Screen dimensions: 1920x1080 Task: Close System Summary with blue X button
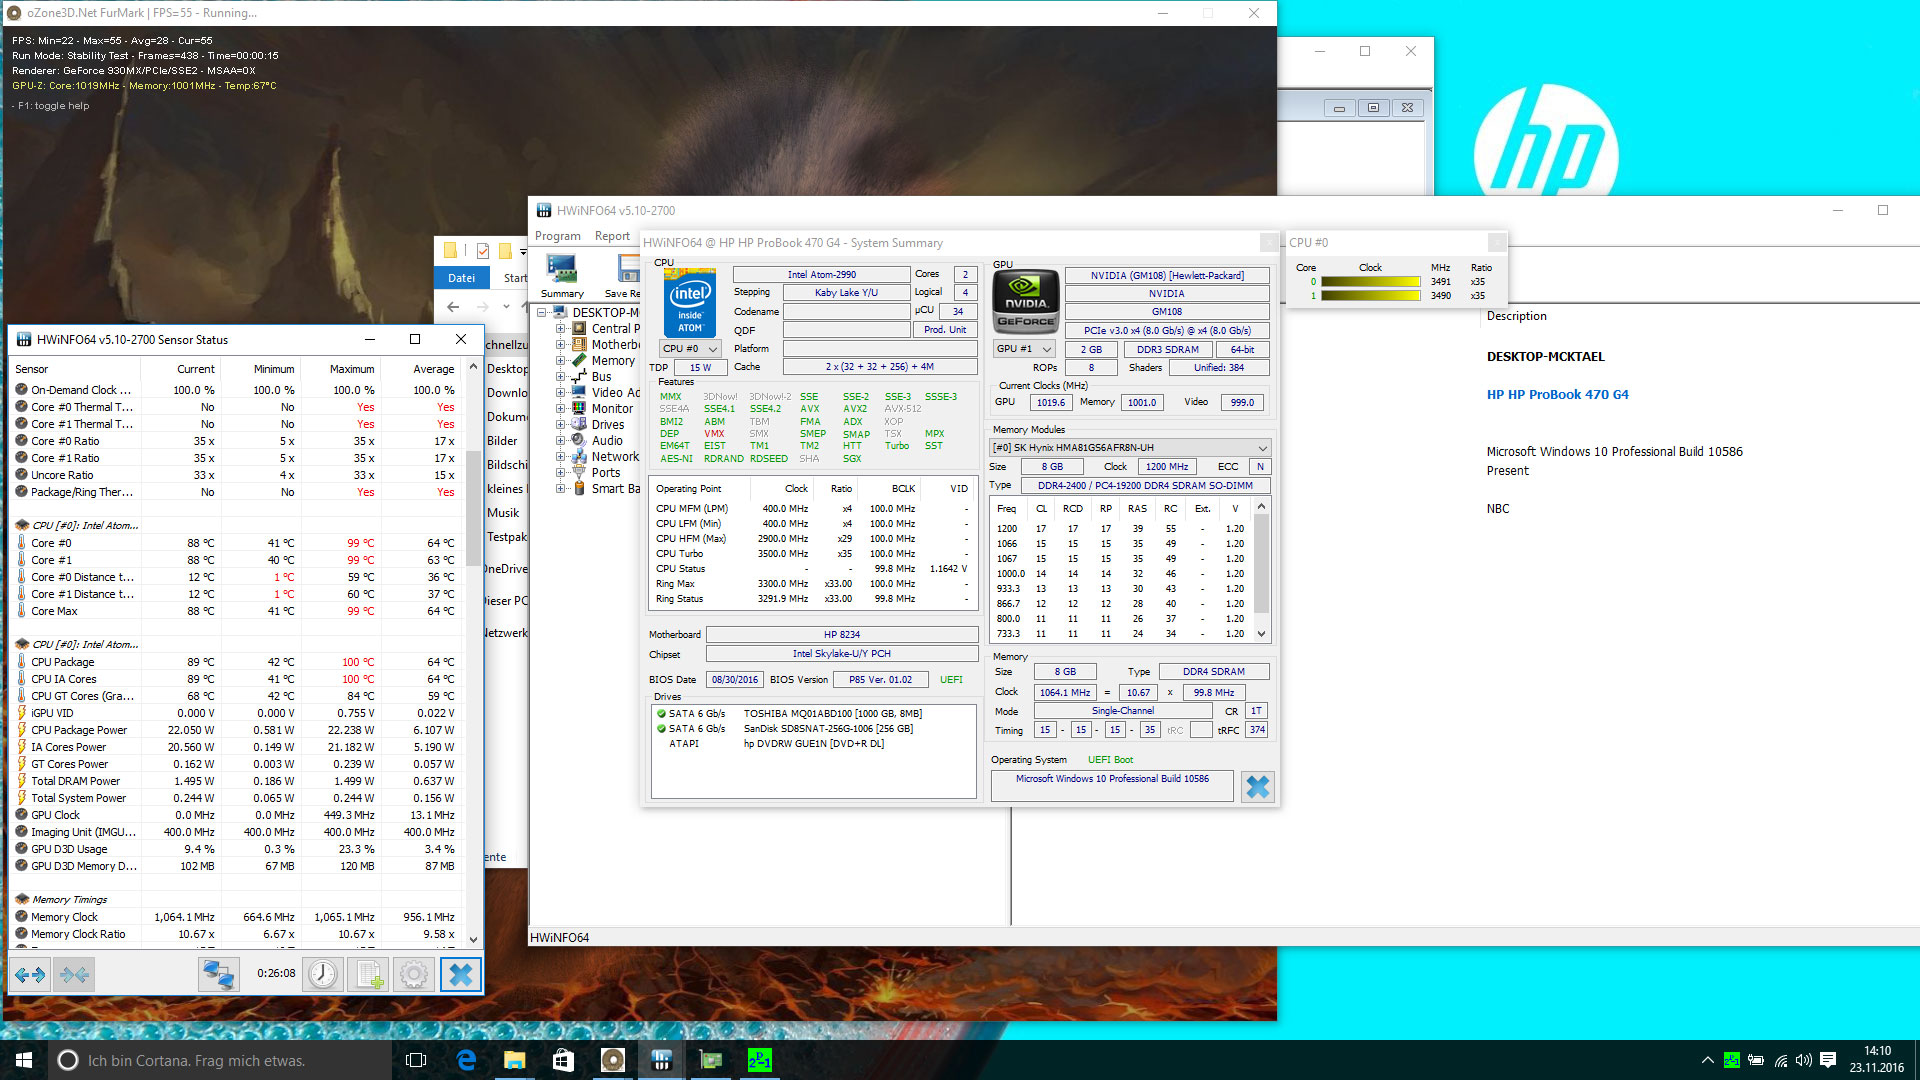tap(1257, 787)
